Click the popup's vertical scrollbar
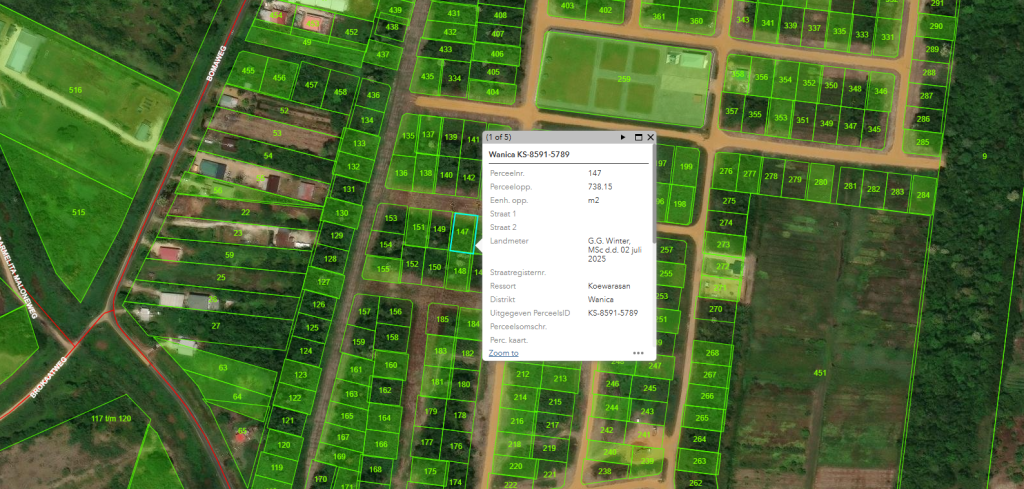1024x489 pixels. tap(654, 200)
